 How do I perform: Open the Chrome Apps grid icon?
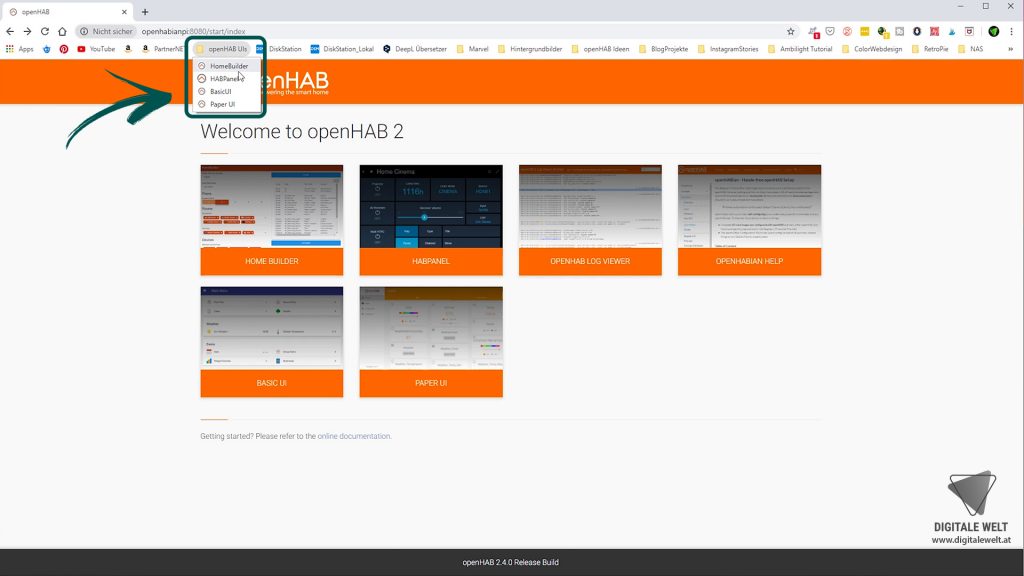click(x=9, y=48)
